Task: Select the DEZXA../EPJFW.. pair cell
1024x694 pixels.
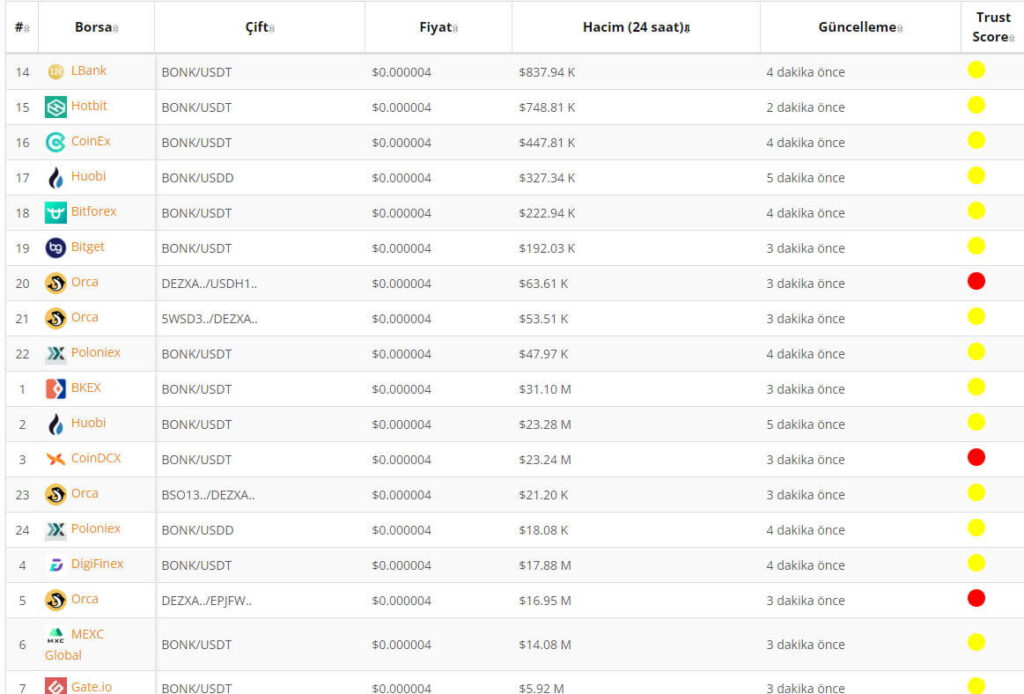Action: 206,601
